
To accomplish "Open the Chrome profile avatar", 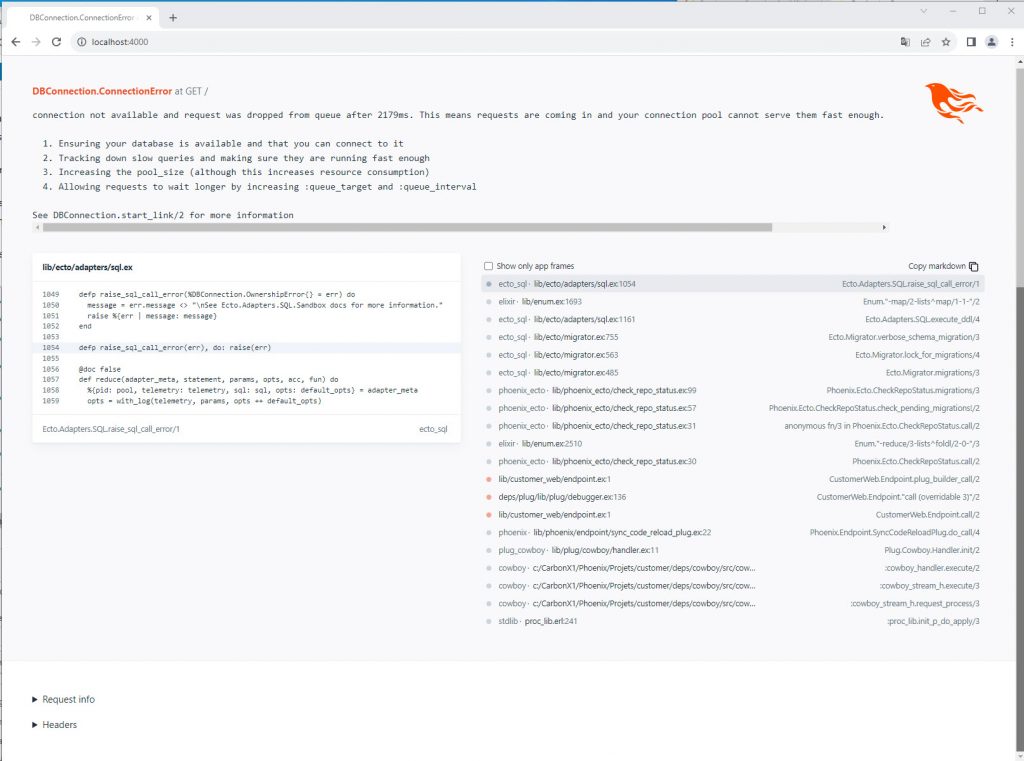I will coord(991,42).
